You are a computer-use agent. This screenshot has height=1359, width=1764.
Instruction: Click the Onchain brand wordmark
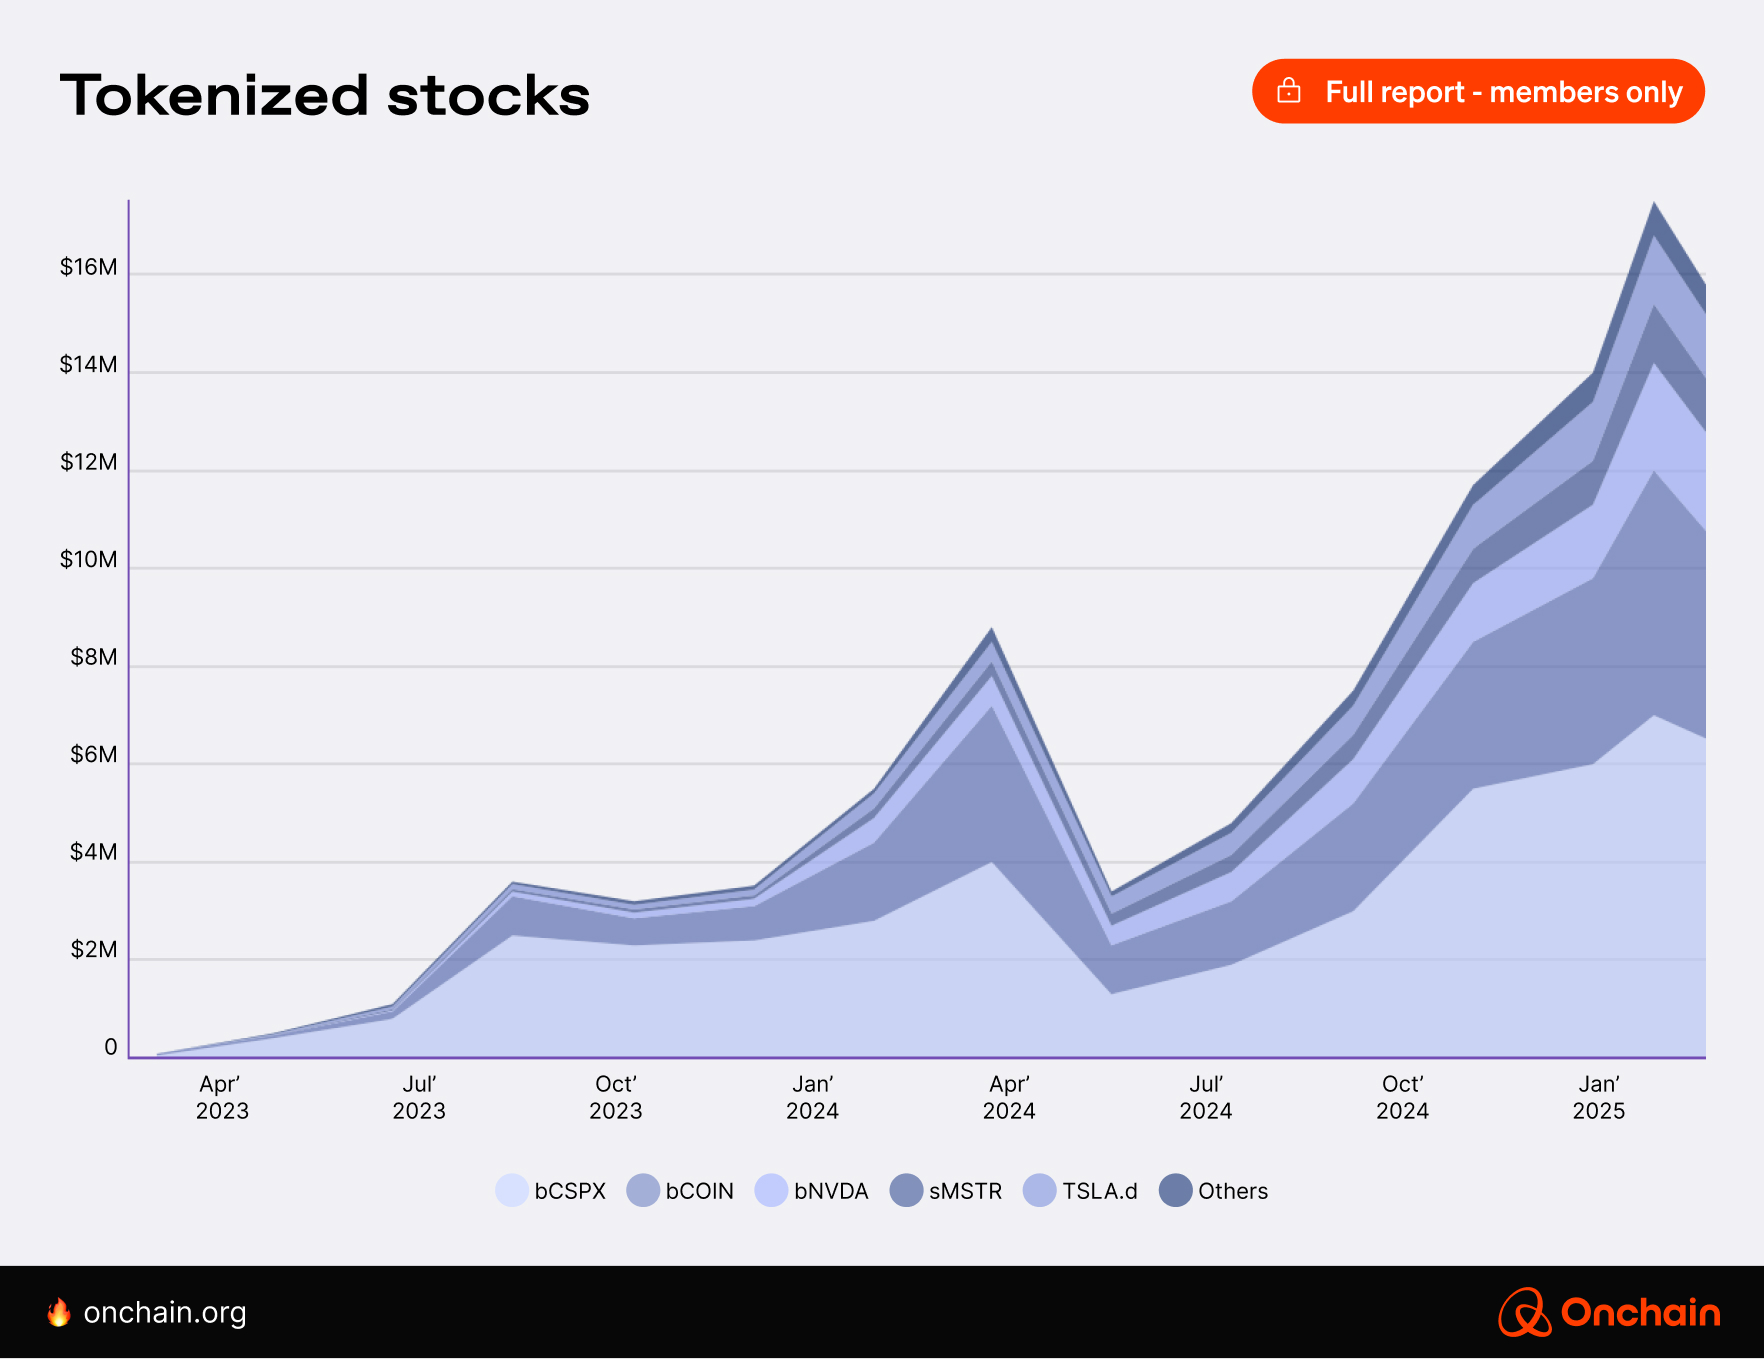[x=1640, y=1312]
